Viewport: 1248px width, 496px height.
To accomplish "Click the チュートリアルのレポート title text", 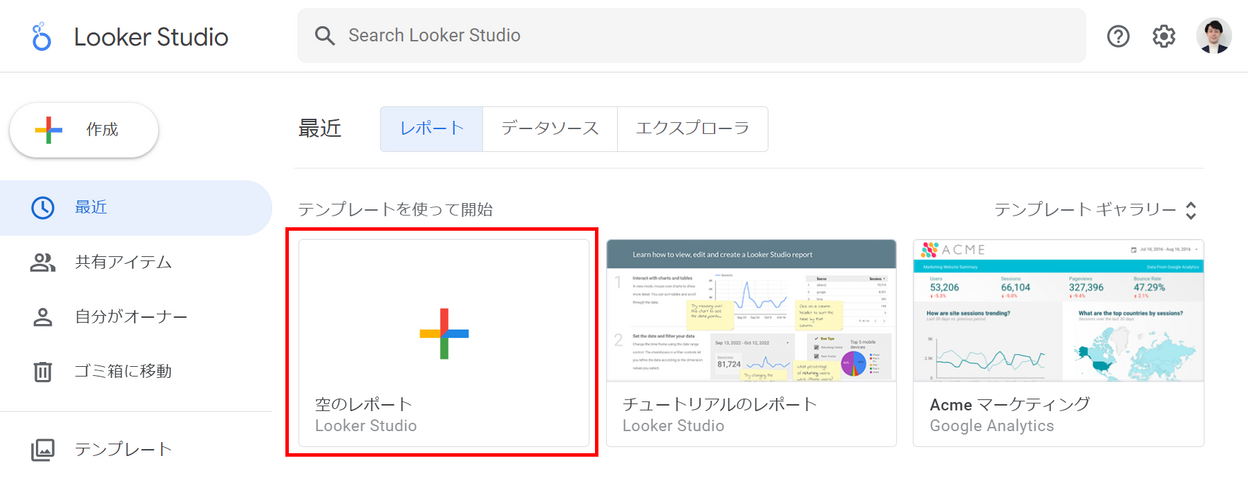I will click(720, 404).
